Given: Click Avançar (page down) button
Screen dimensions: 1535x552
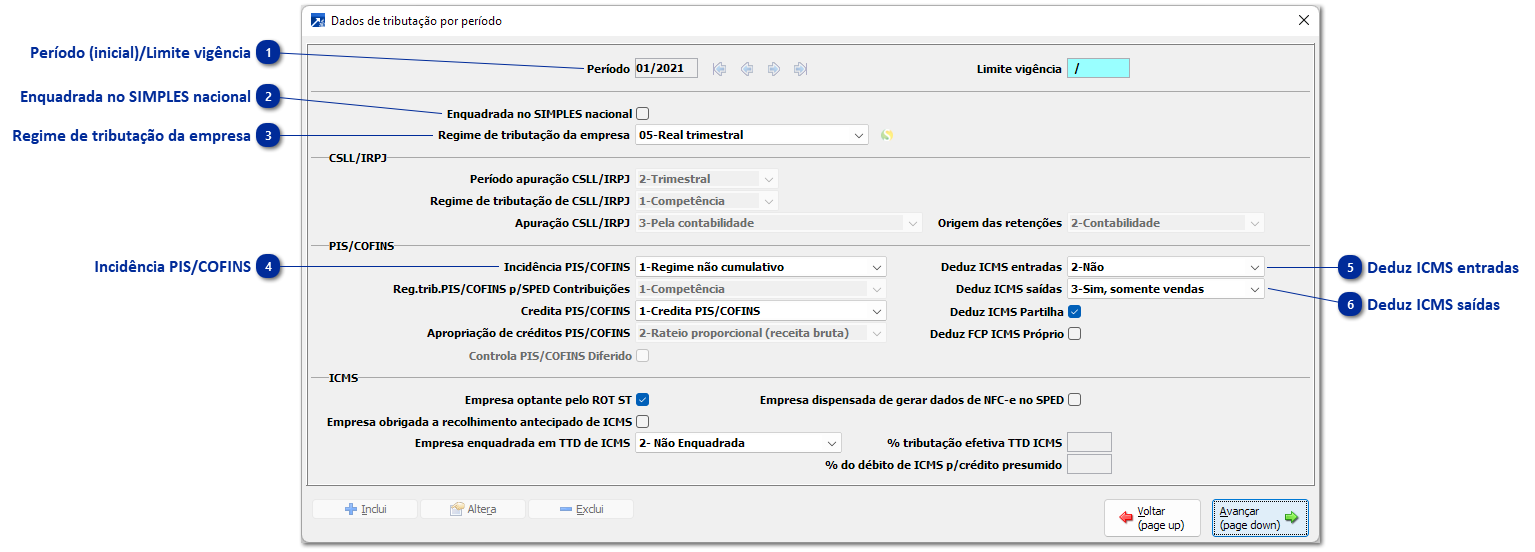Looking at the screenshot, I should click(1260, 518).
